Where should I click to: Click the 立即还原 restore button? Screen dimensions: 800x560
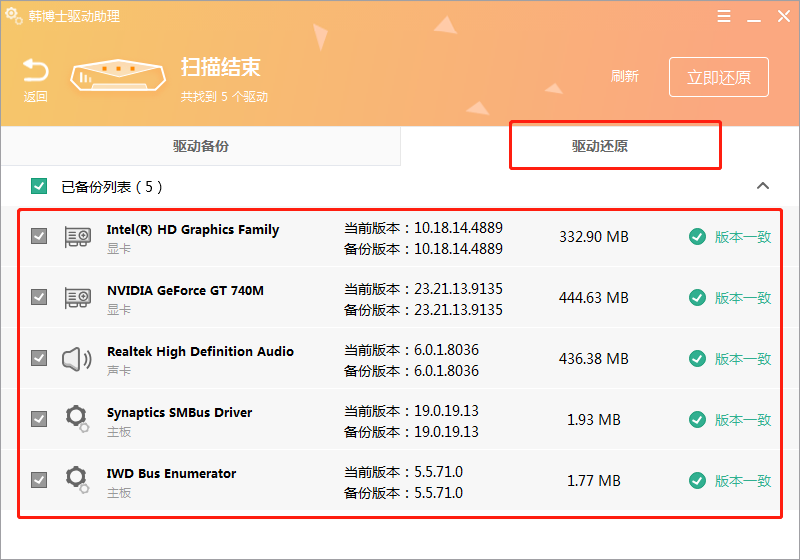tap(718, 77)
